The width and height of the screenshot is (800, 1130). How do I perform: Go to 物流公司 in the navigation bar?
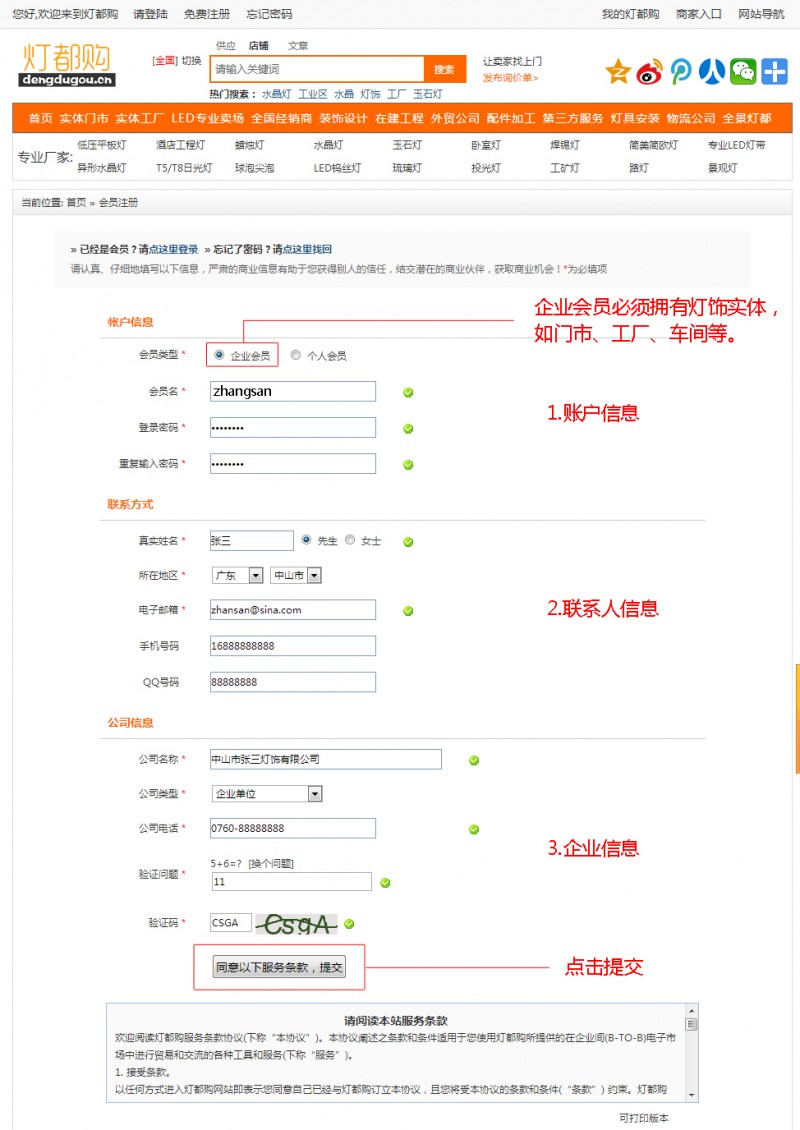(x=691, y=118)
